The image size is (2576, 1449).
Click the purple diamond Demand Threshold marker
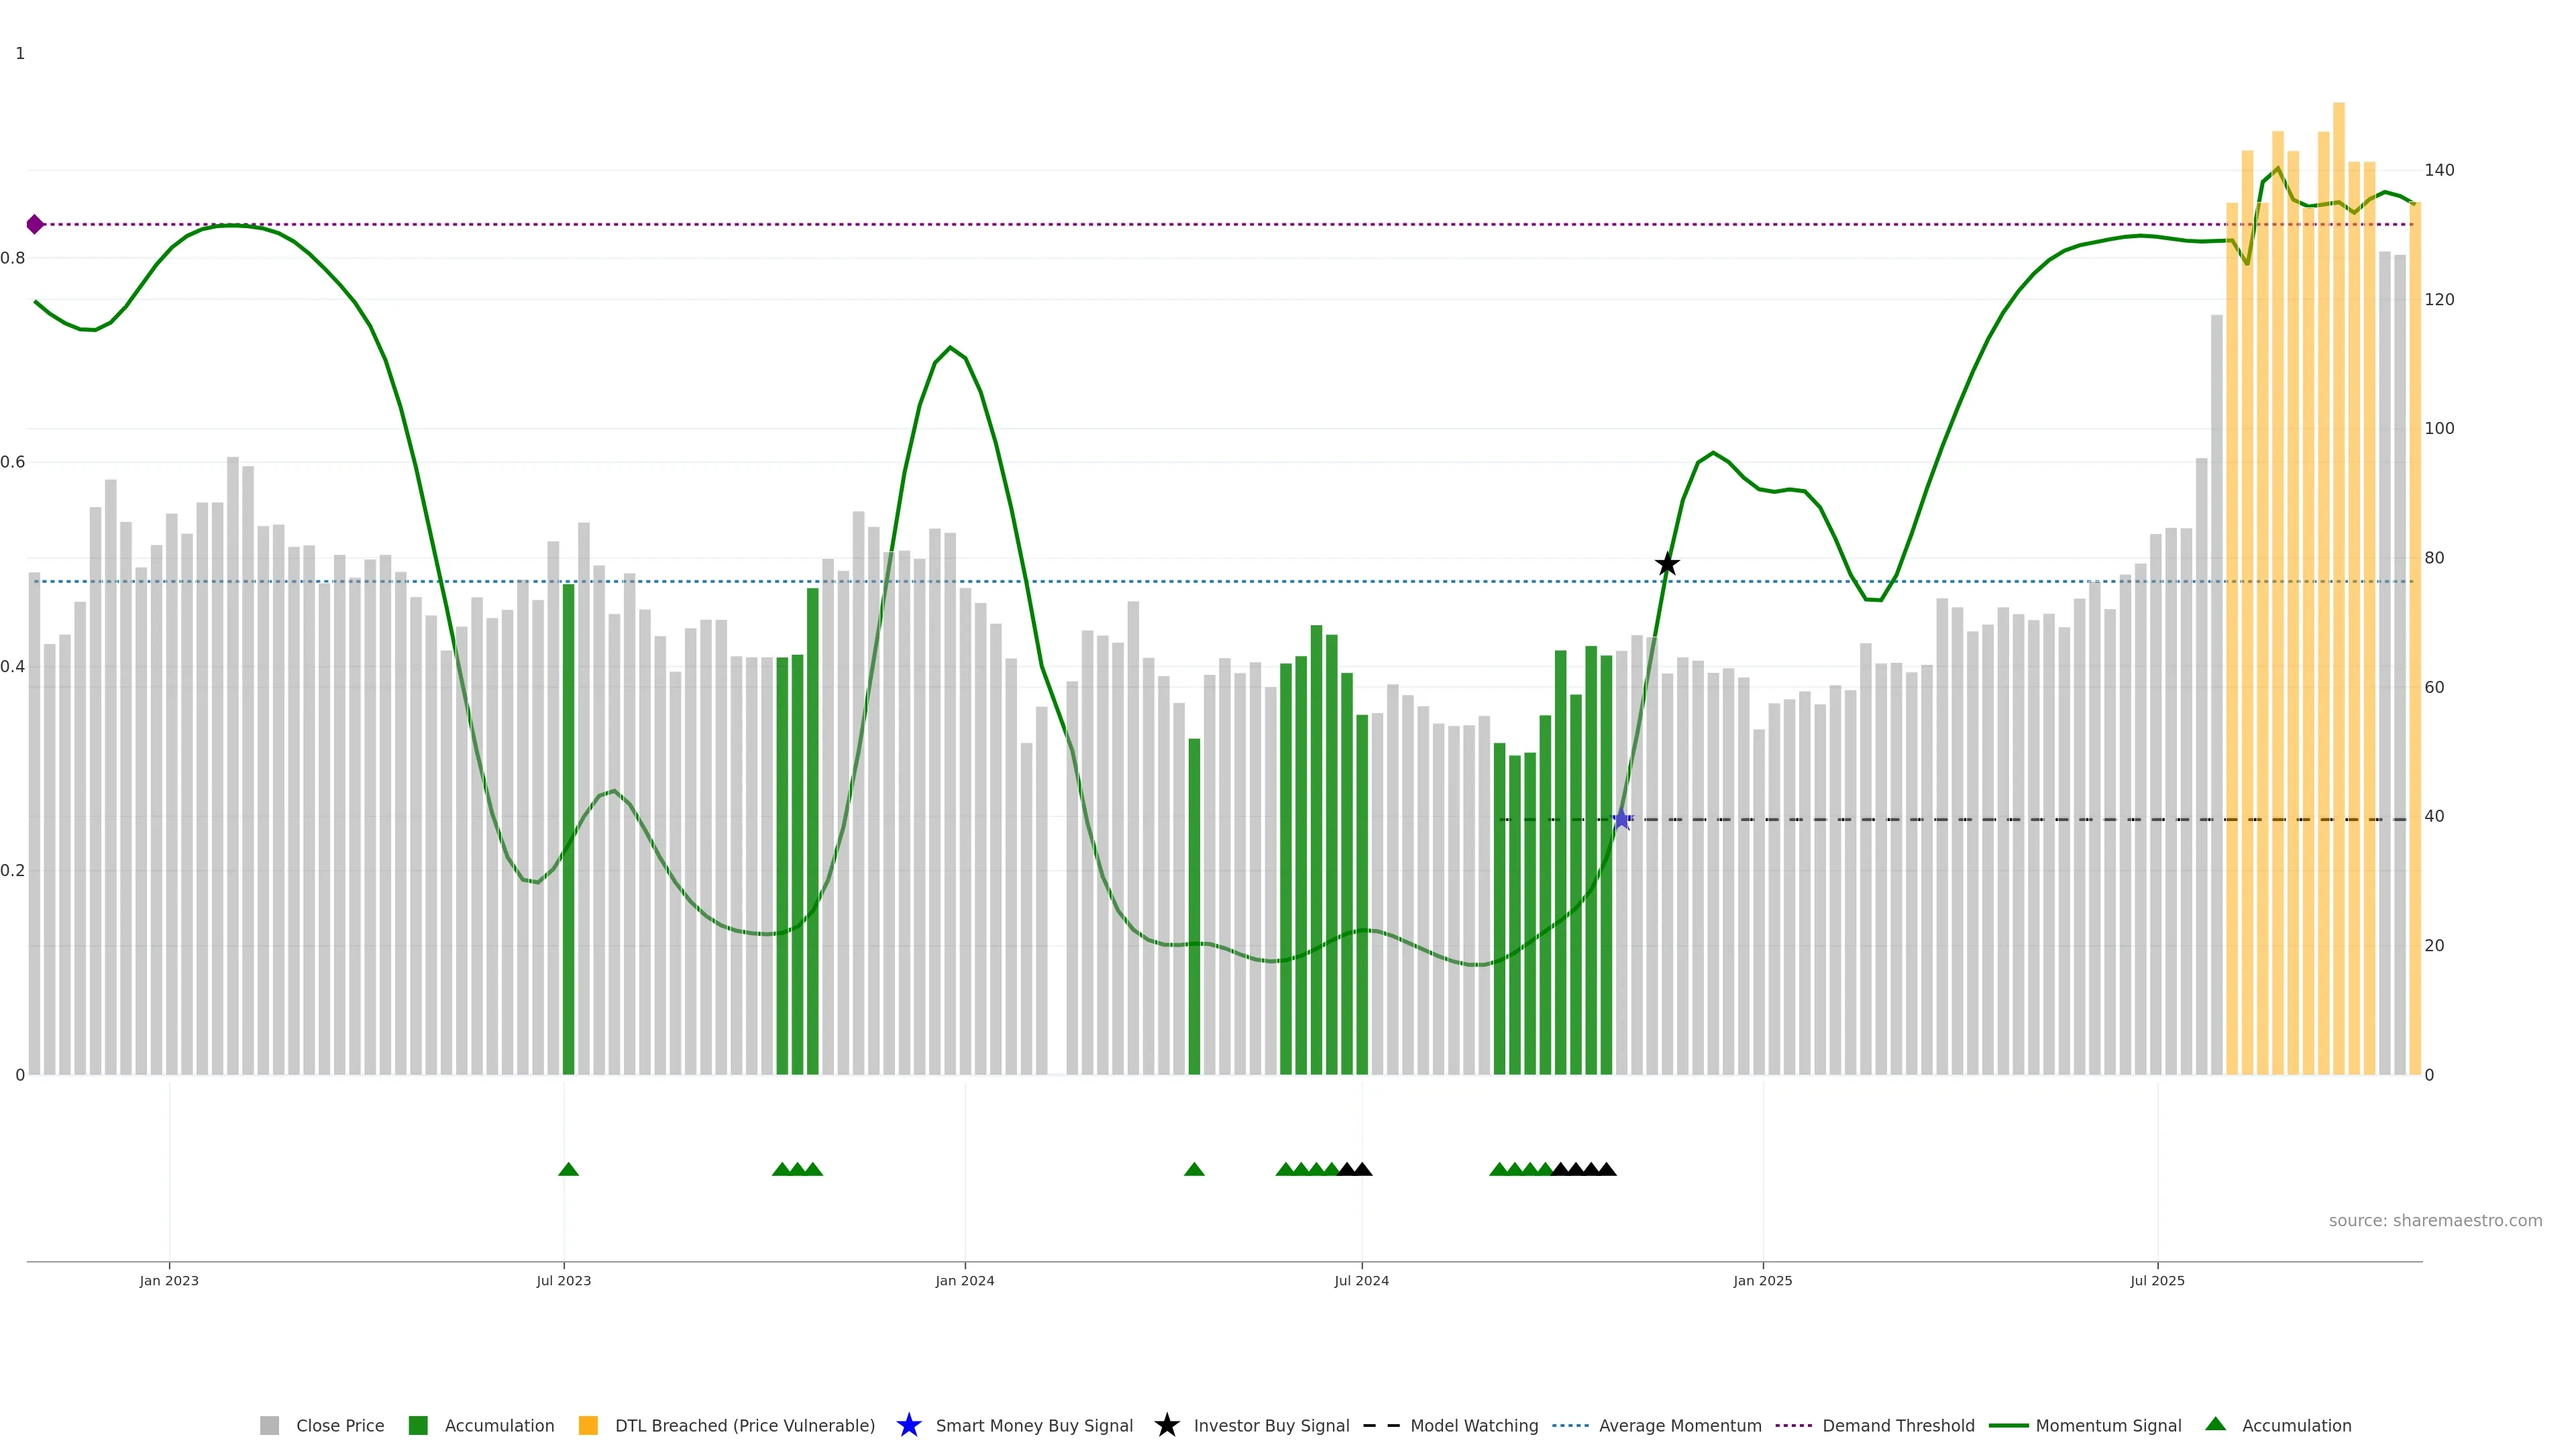point(35,224)
